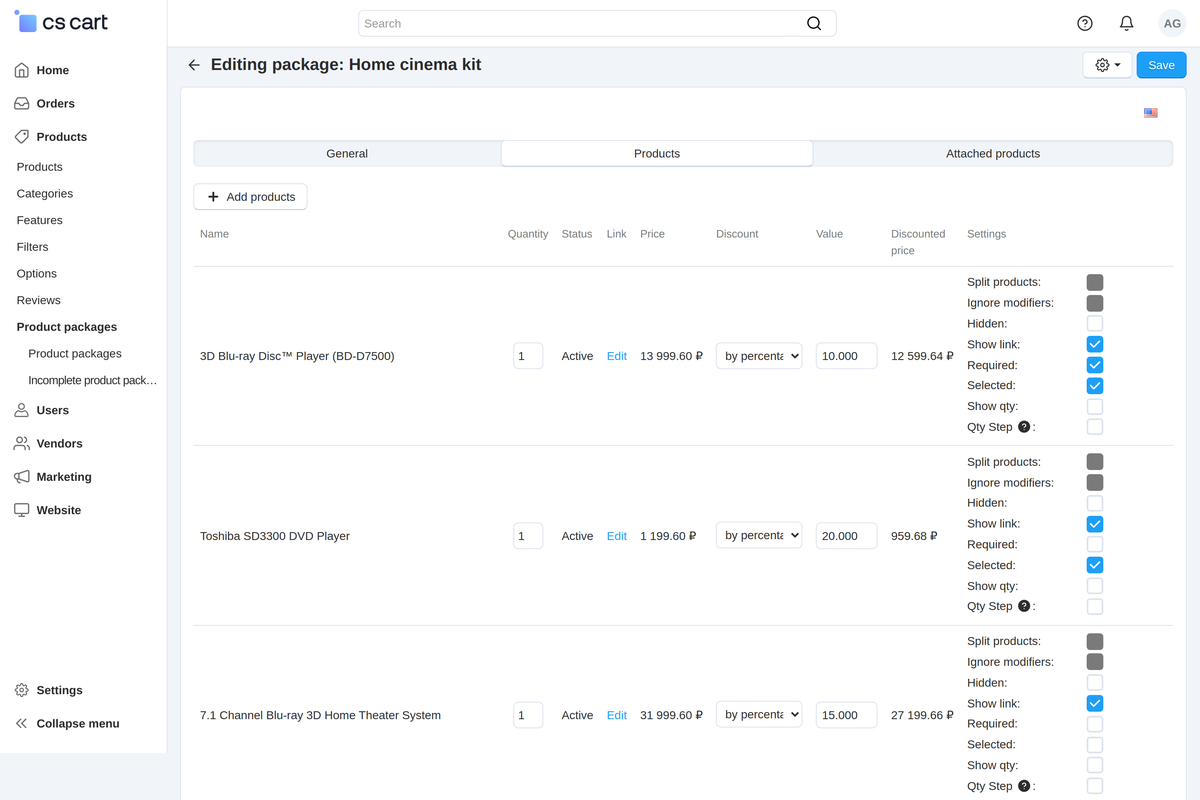Click Qty Step help icon for Home Theater System
Screen dimensions: 1200x800
1024,786
